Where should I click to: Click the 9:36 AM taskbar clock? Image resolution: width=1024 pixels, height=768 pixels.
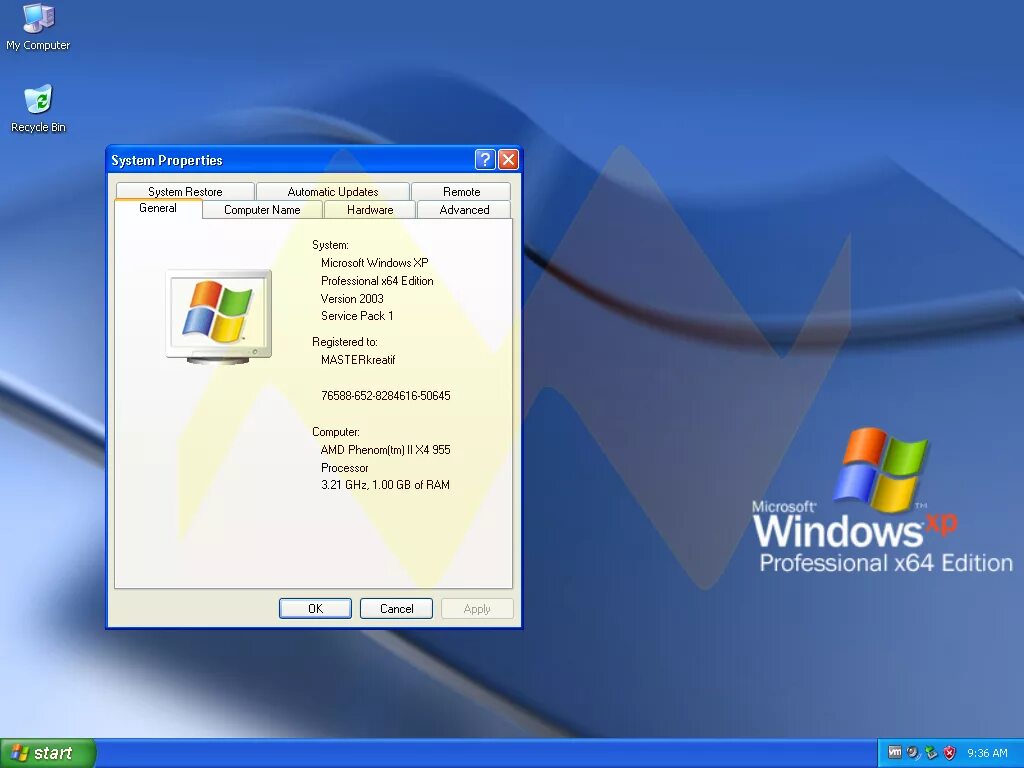point(987,753)
